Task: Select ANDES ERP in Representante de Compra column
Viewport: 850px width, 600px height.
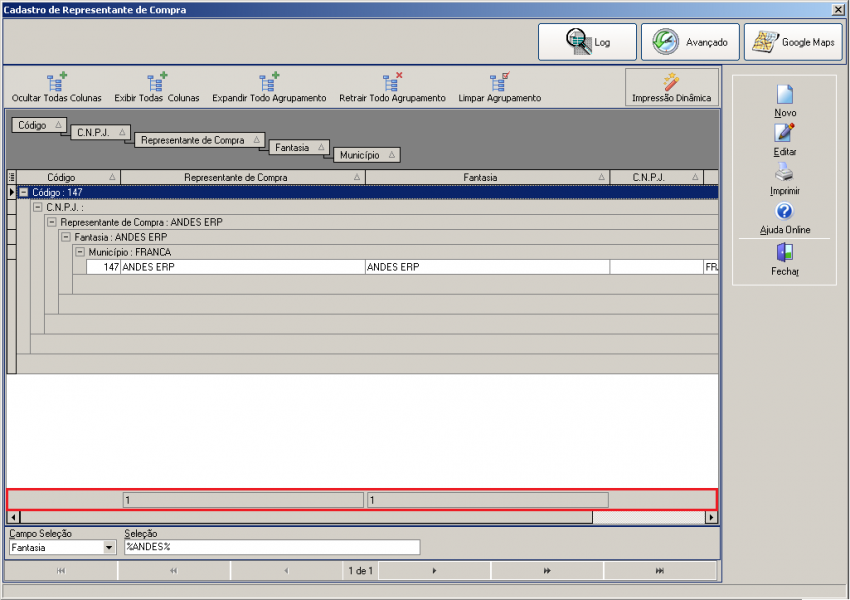Action: point(243,267)
